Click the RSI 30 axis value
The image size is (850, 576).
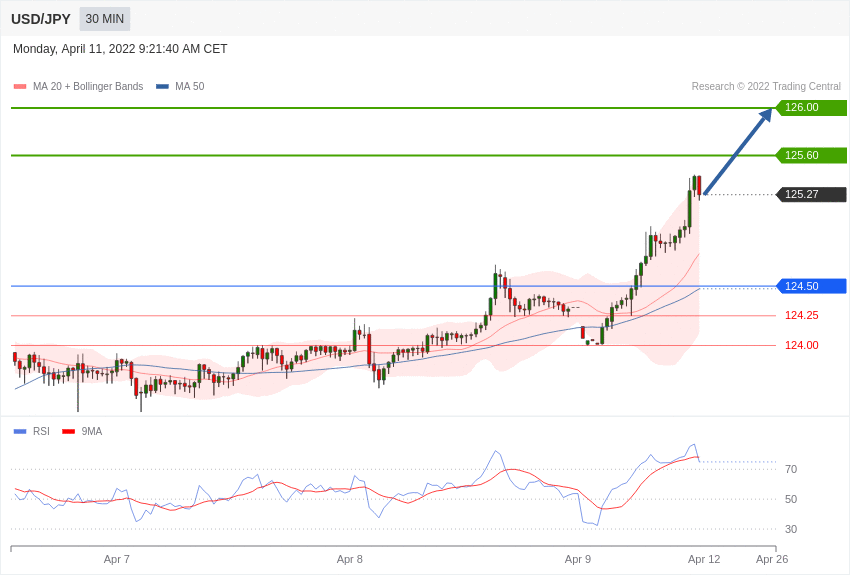(791, 529)
